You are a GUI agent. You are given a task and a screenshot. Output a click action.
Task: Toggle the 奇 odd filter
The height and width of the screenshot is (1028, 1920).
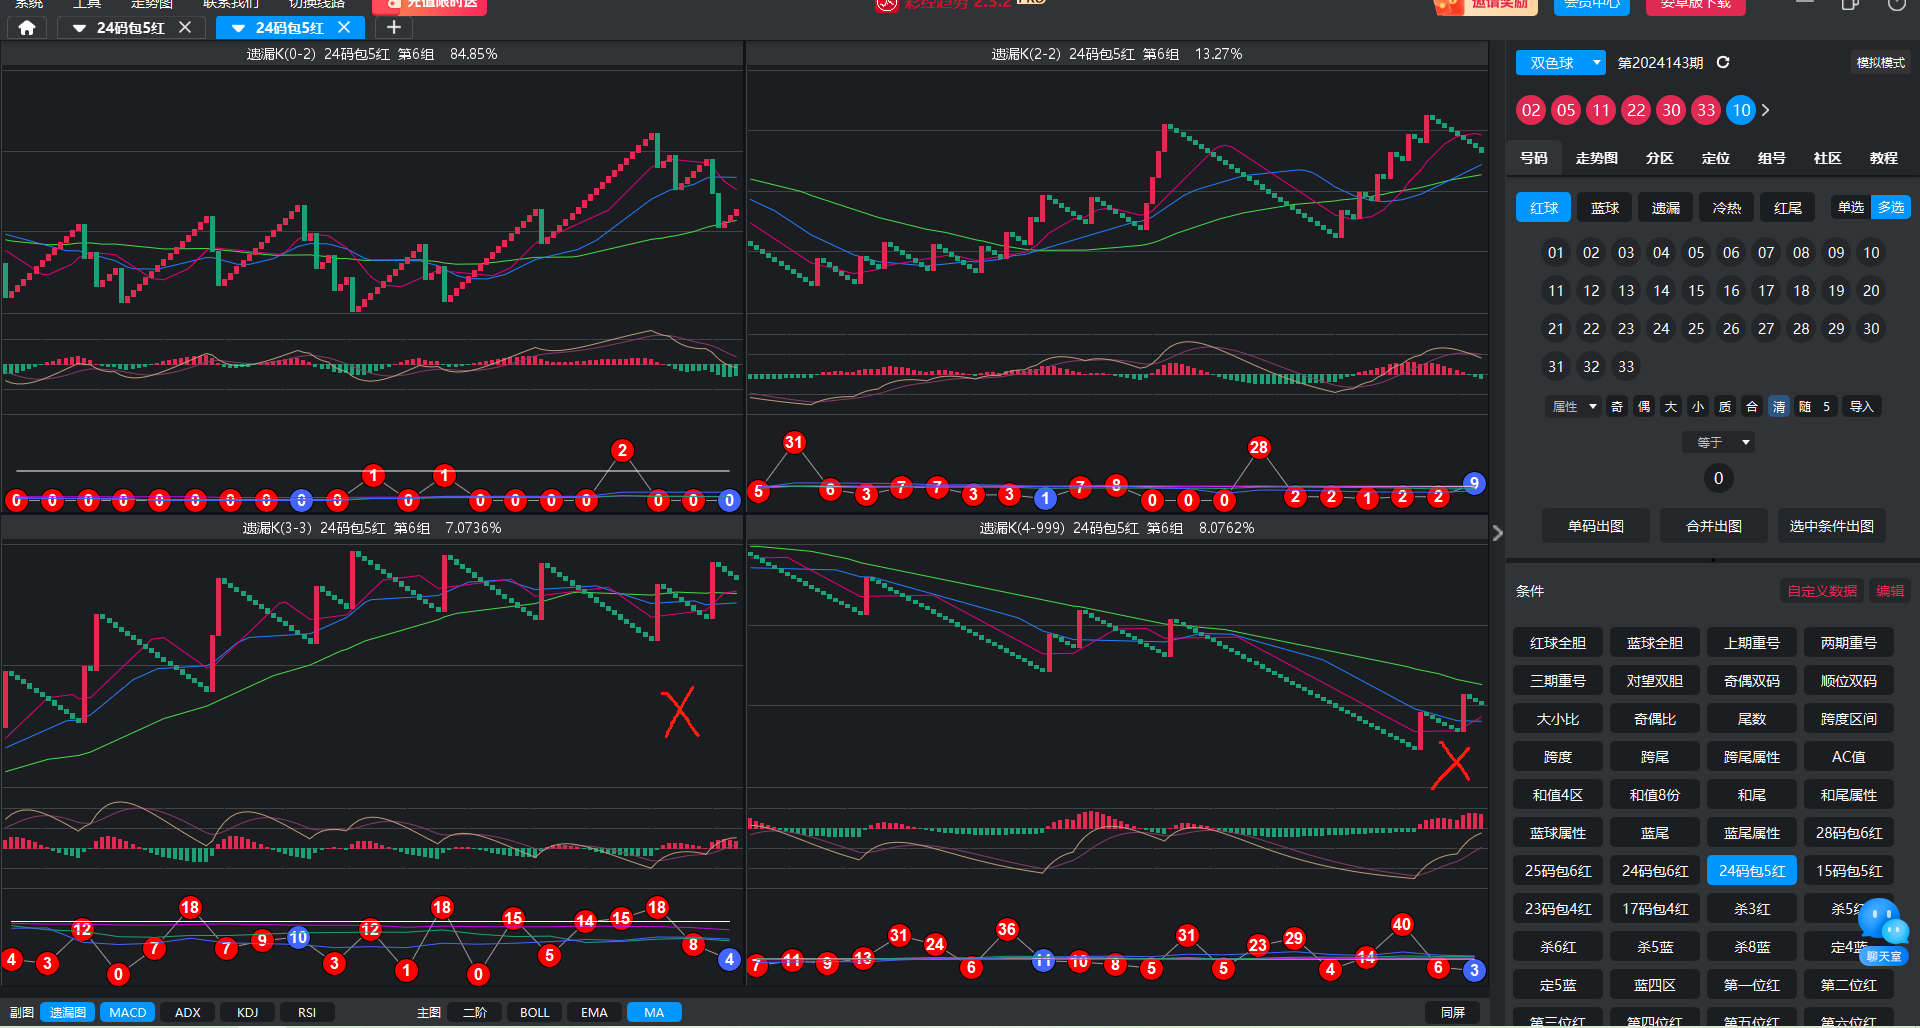pos(1617,407)
